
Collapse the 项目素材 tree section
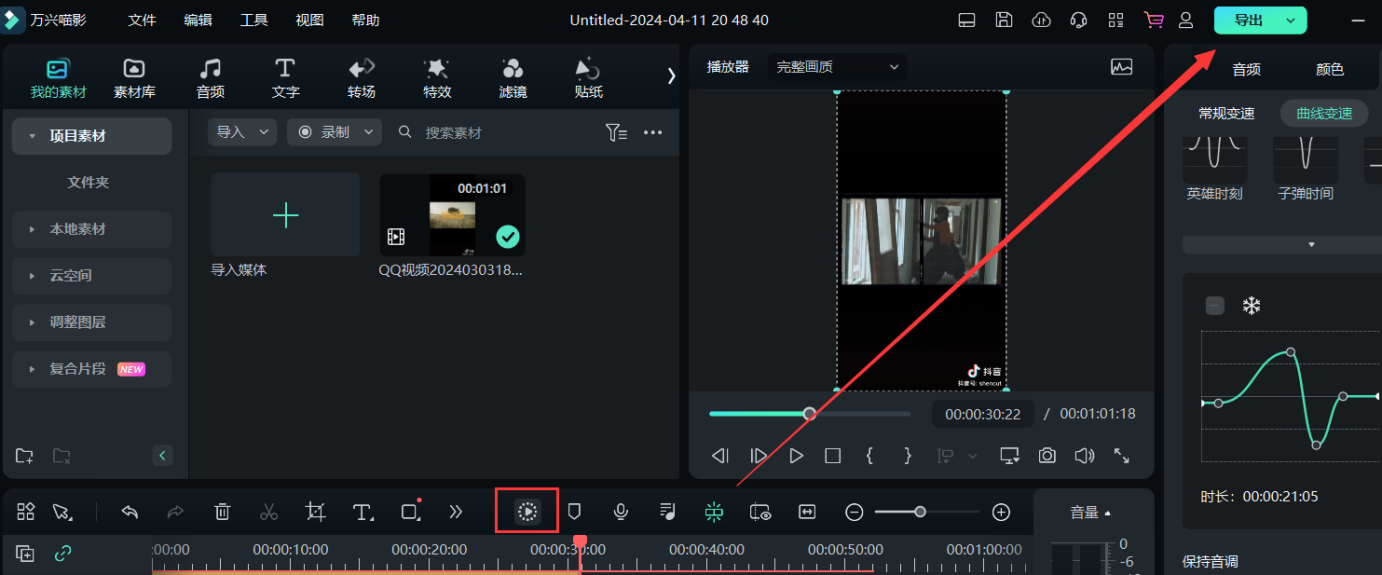tap(32, 136)
